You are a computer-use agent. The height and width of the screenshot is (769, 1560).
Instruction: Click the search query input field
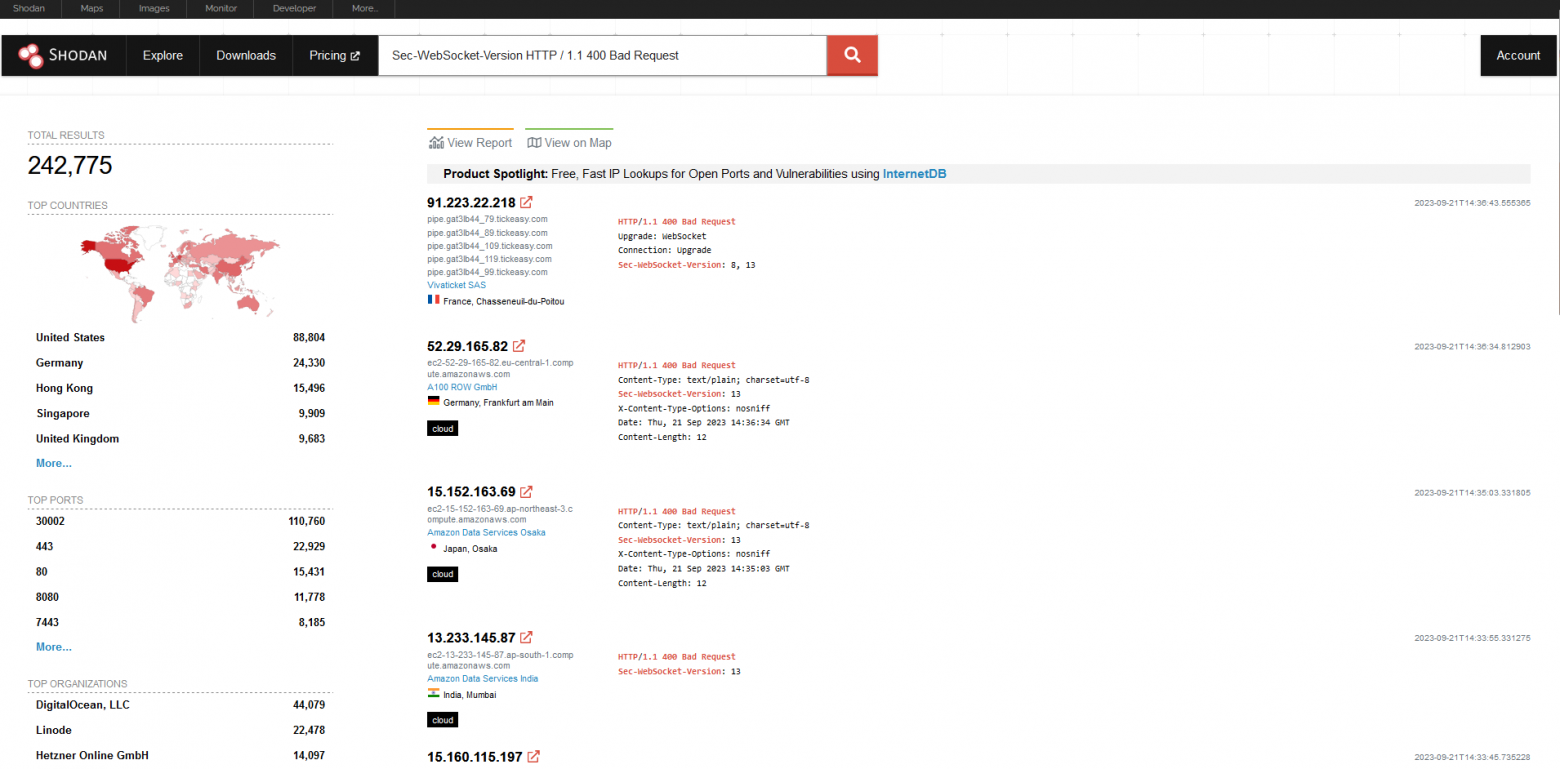602,56
